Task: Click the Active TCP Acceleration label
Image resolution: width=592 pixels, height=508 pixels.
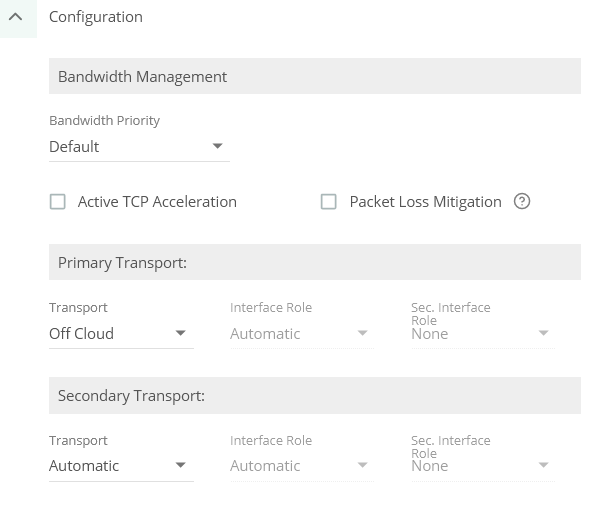Action: click(157, 202)
